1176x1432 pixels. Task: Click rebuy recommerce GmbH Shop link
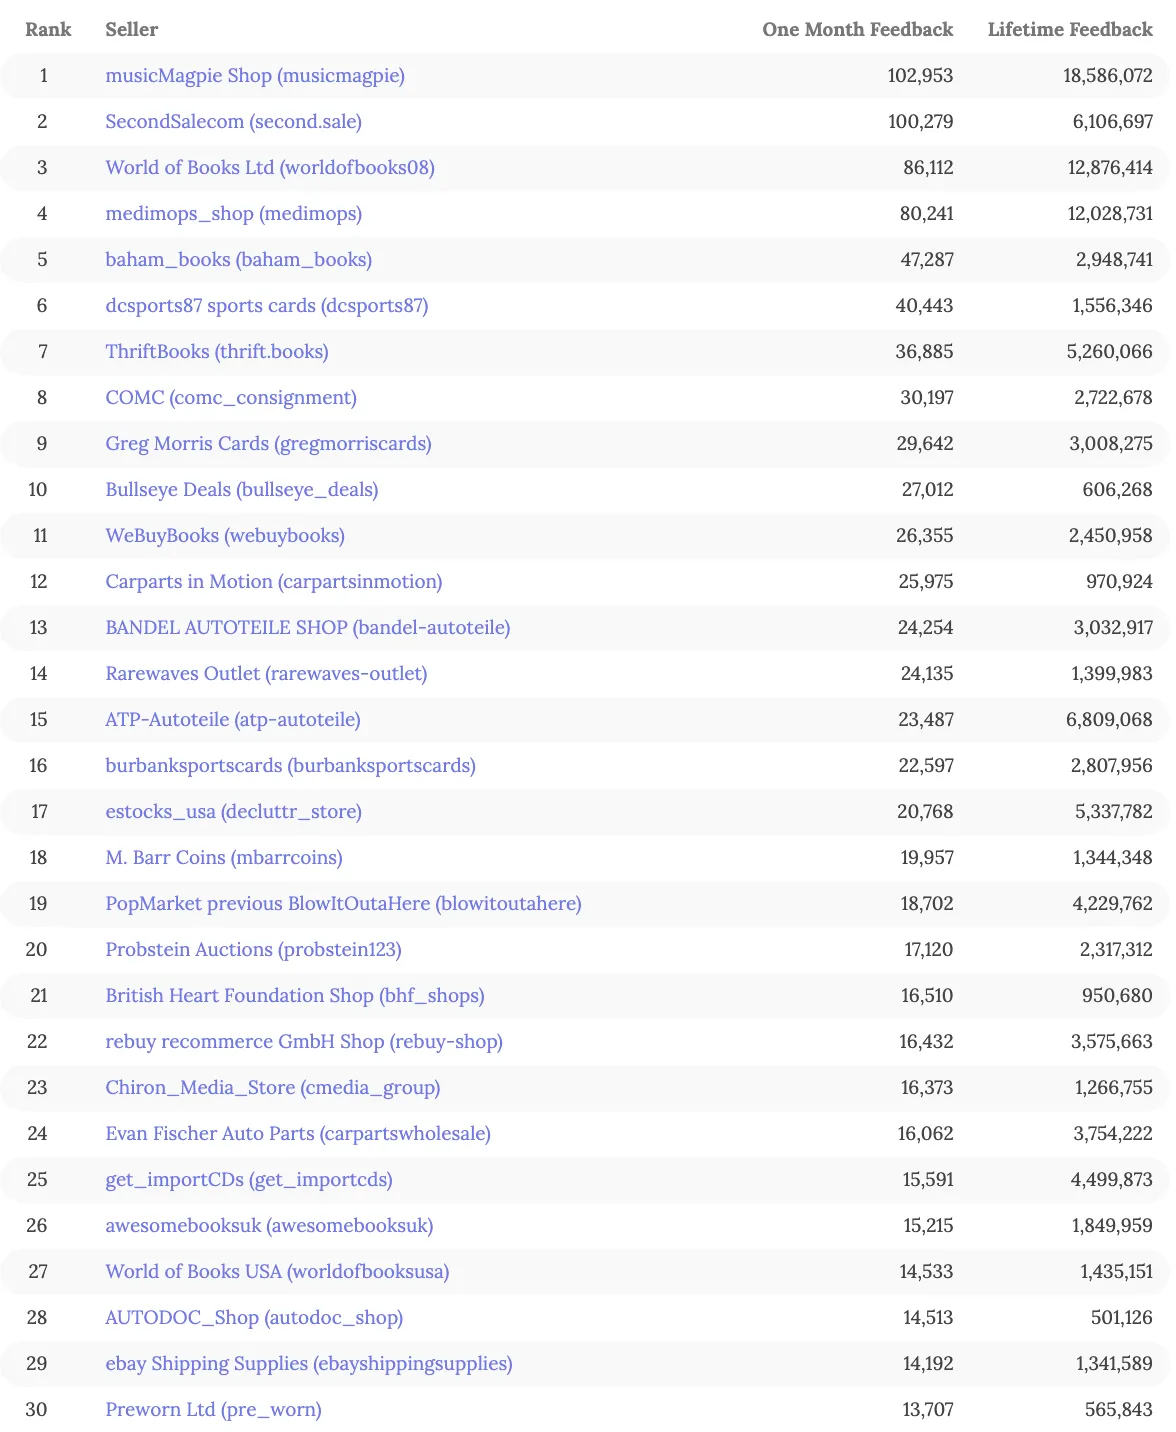tap(304, 1042)
